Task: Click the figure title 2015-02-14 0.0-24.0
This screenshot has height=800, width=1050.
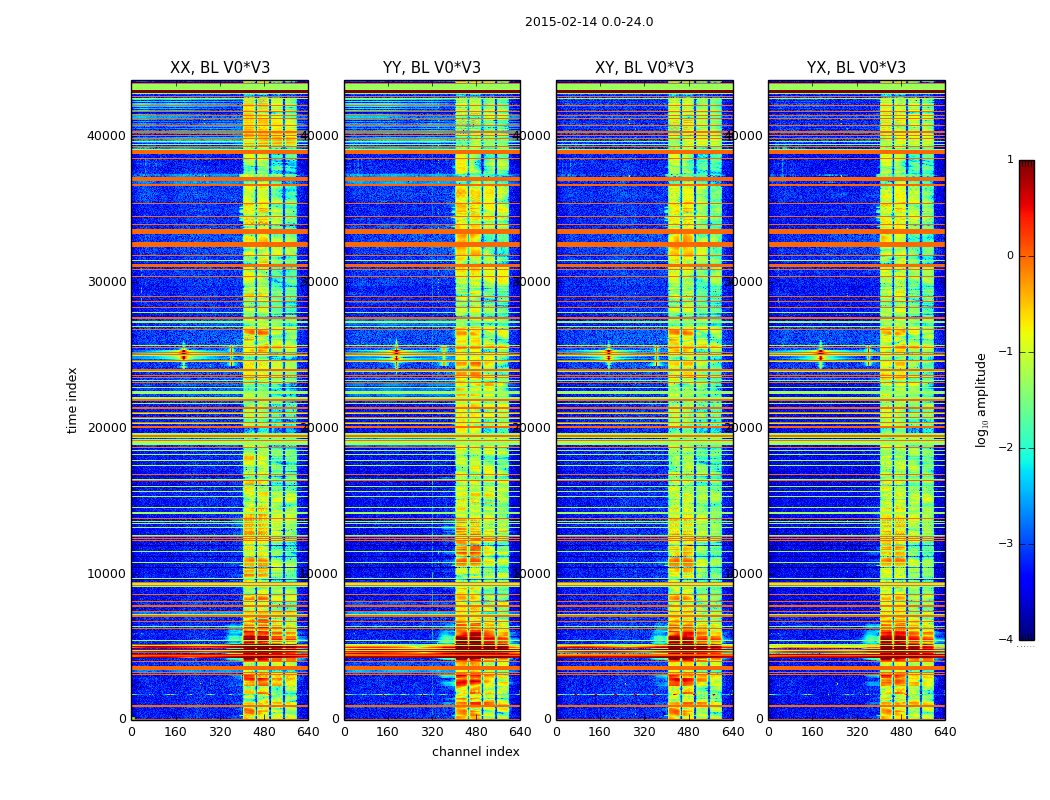Action: pyautogui.click(x=589, y=22)
